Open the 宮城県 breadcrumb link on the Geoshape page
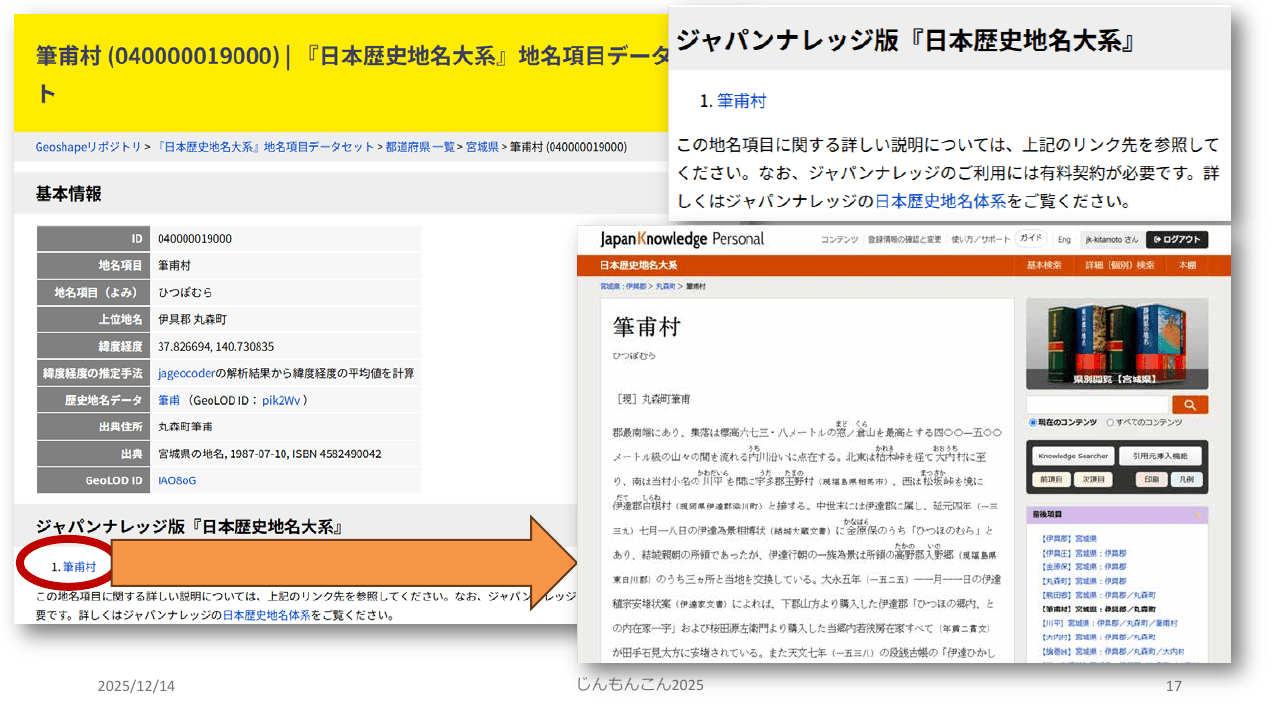The height and width of the screenshot is (720, 1280). (x=483, y=147)
